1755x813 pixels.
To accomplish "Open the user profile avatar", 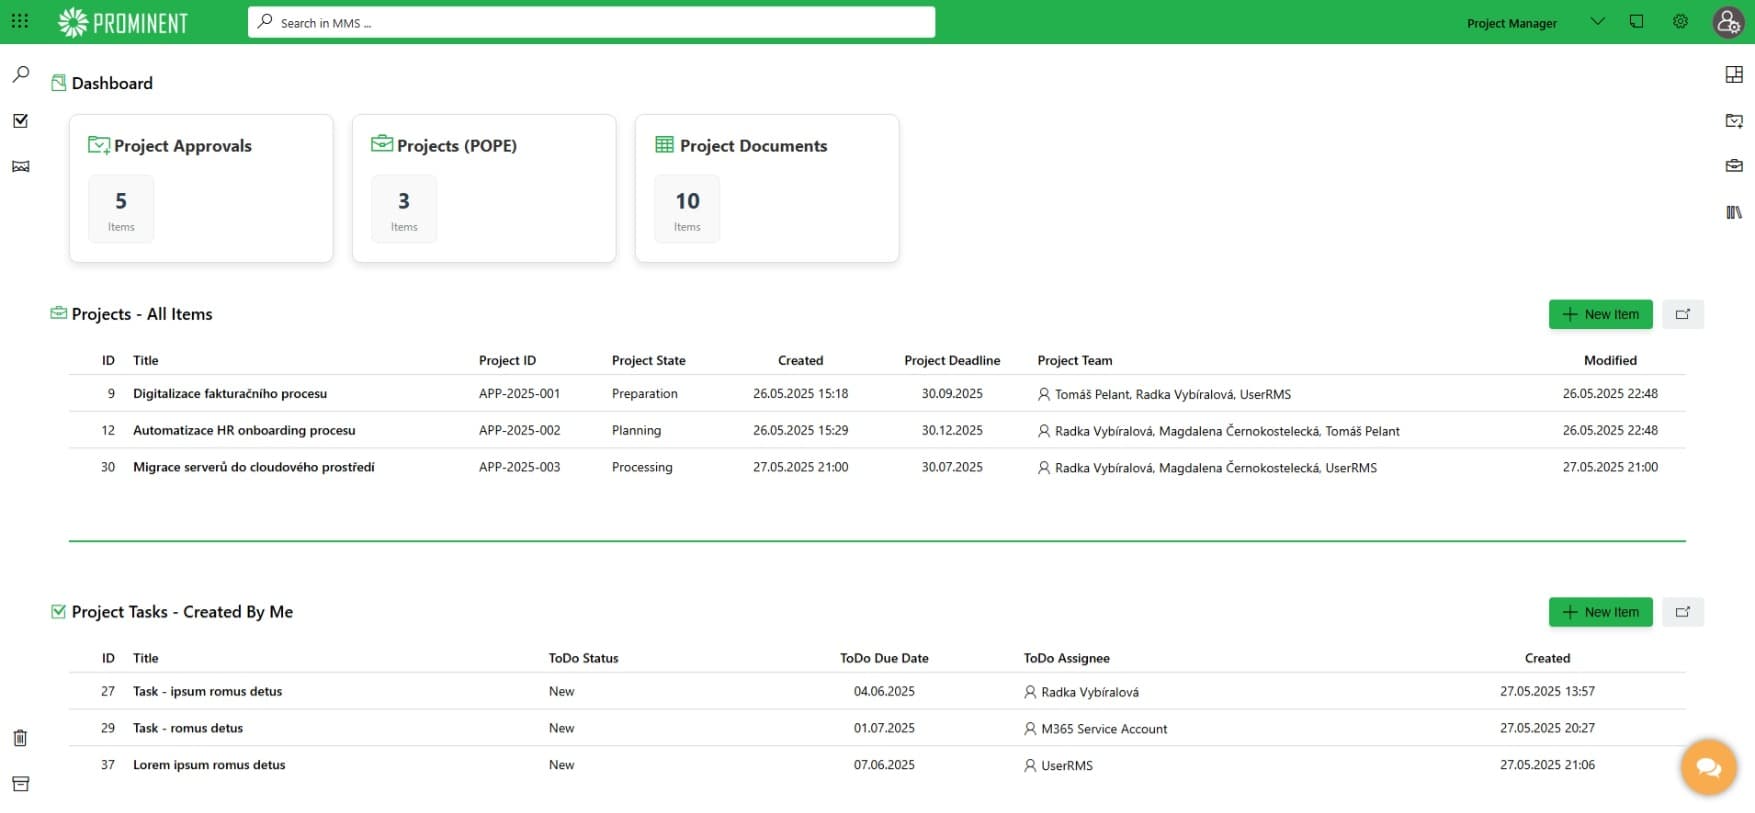I will point(1728,22).
